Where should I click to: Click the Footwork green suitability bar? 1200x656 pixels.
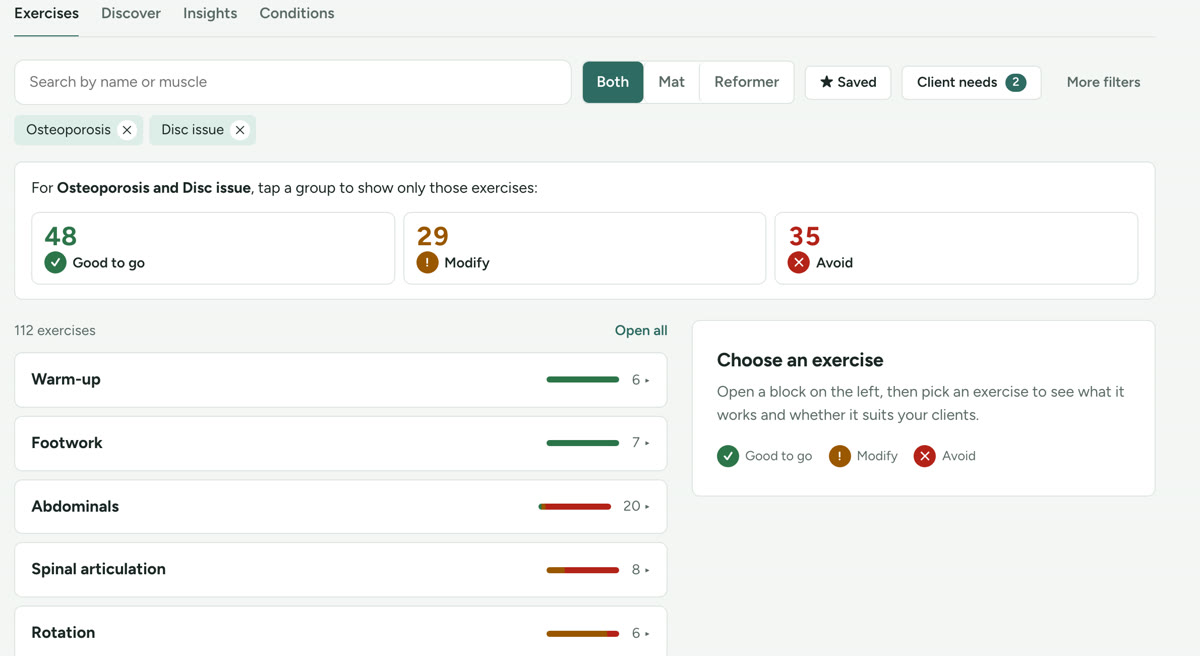583,443
